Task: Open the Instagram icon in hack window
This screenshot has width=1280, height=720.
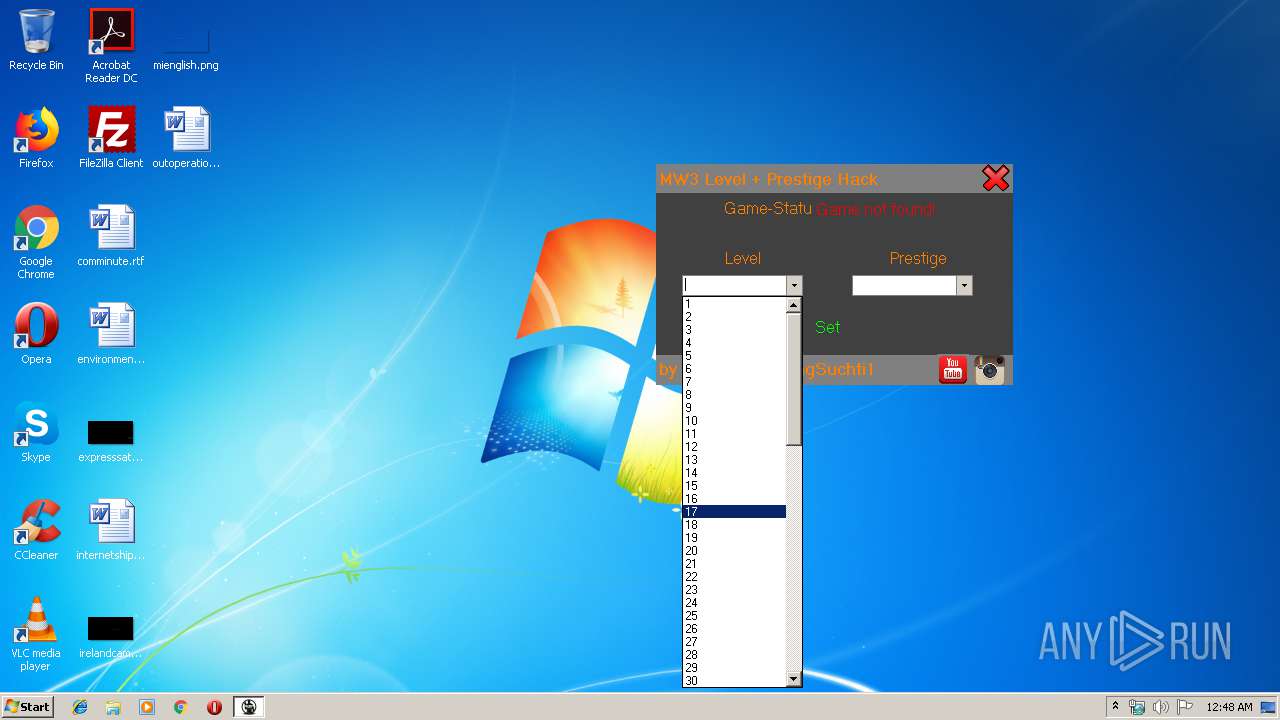Action: click(x=990, y=369)
